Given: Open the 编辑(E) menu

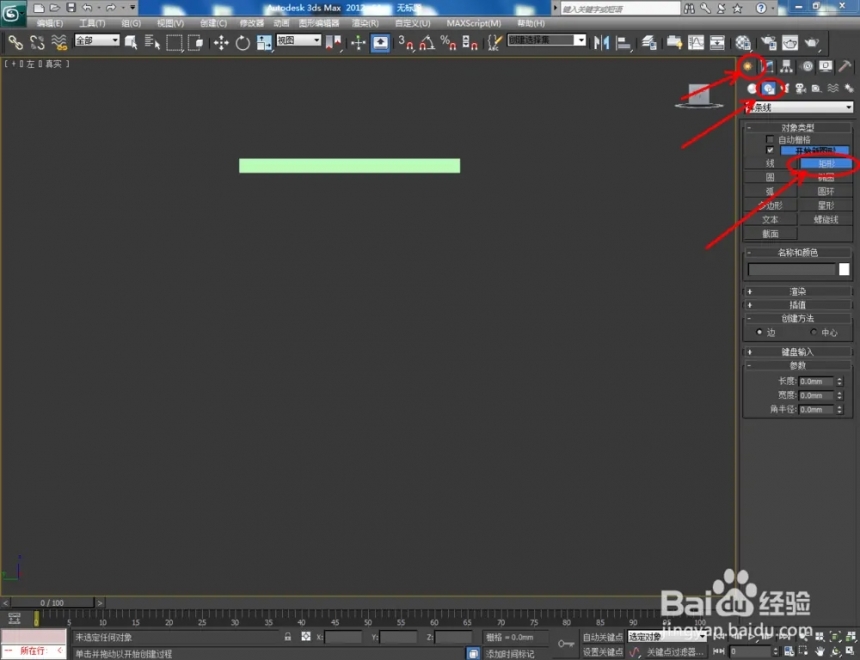Looking at the screenshot, I should pyautogui.click(x=50, y=23).
